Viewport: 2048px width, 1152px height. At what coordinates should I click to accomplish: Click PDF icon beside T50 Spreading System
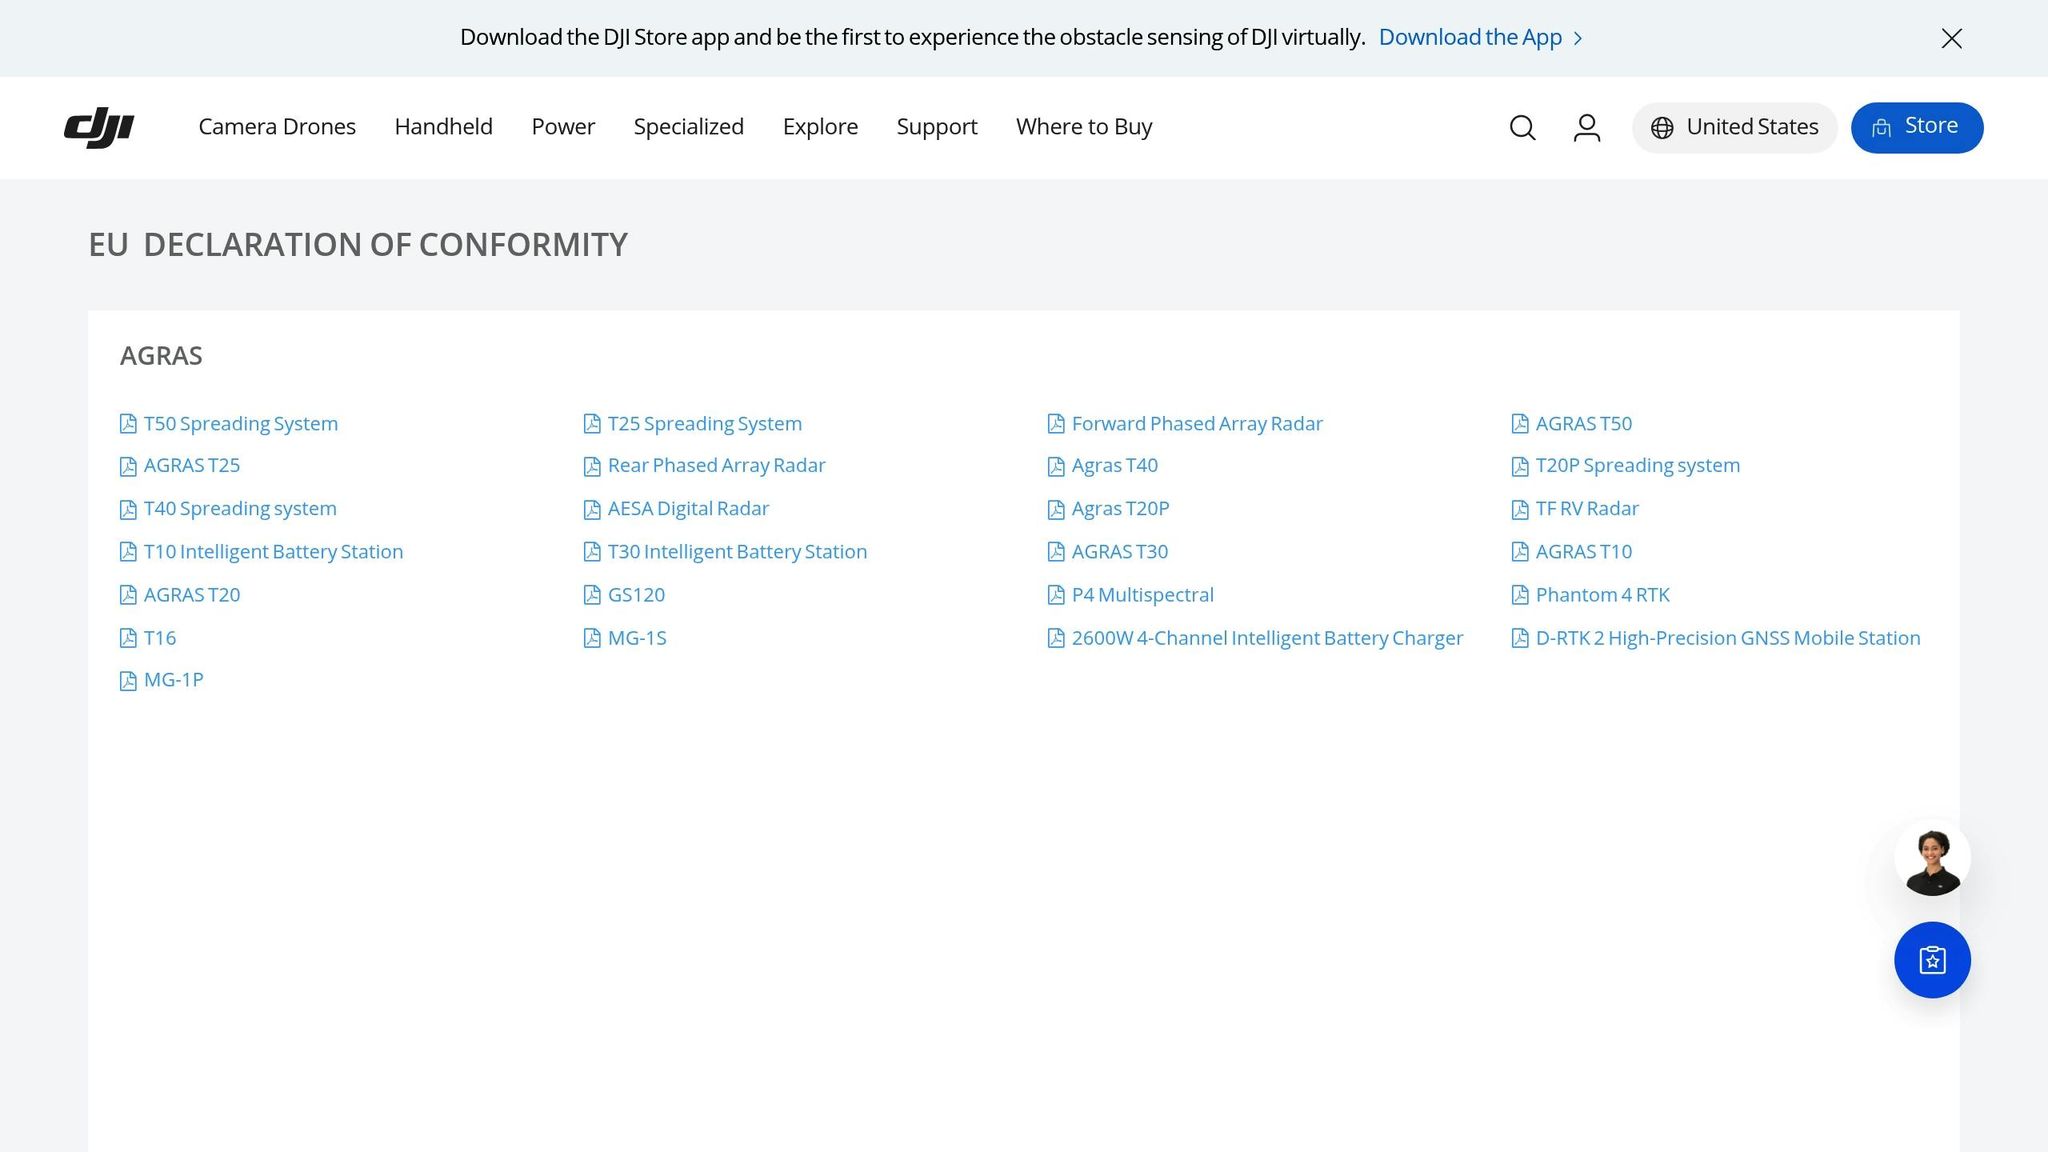click(x=128, y=424)
